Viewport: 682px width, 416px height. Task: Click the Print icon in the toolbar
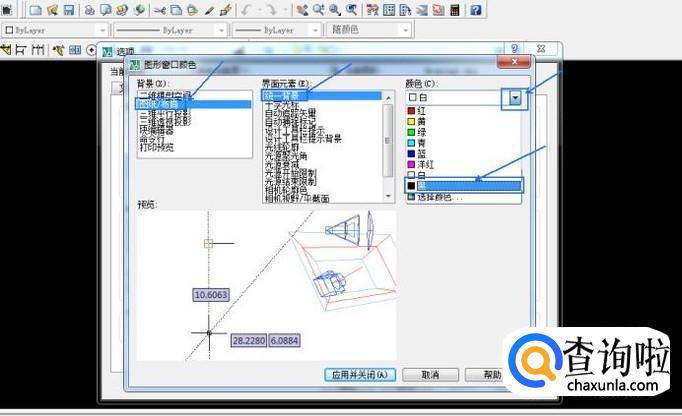click(89, 10)
